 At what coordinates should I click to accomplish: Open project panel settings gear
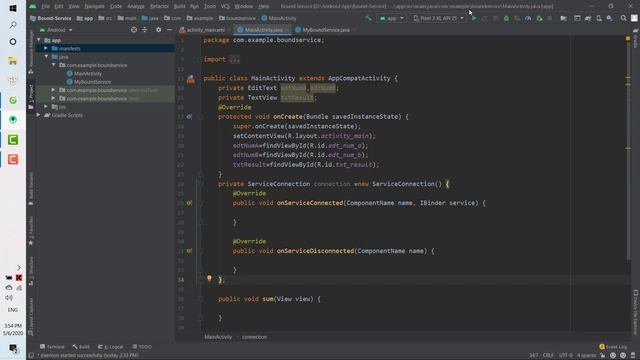(158, 30)
